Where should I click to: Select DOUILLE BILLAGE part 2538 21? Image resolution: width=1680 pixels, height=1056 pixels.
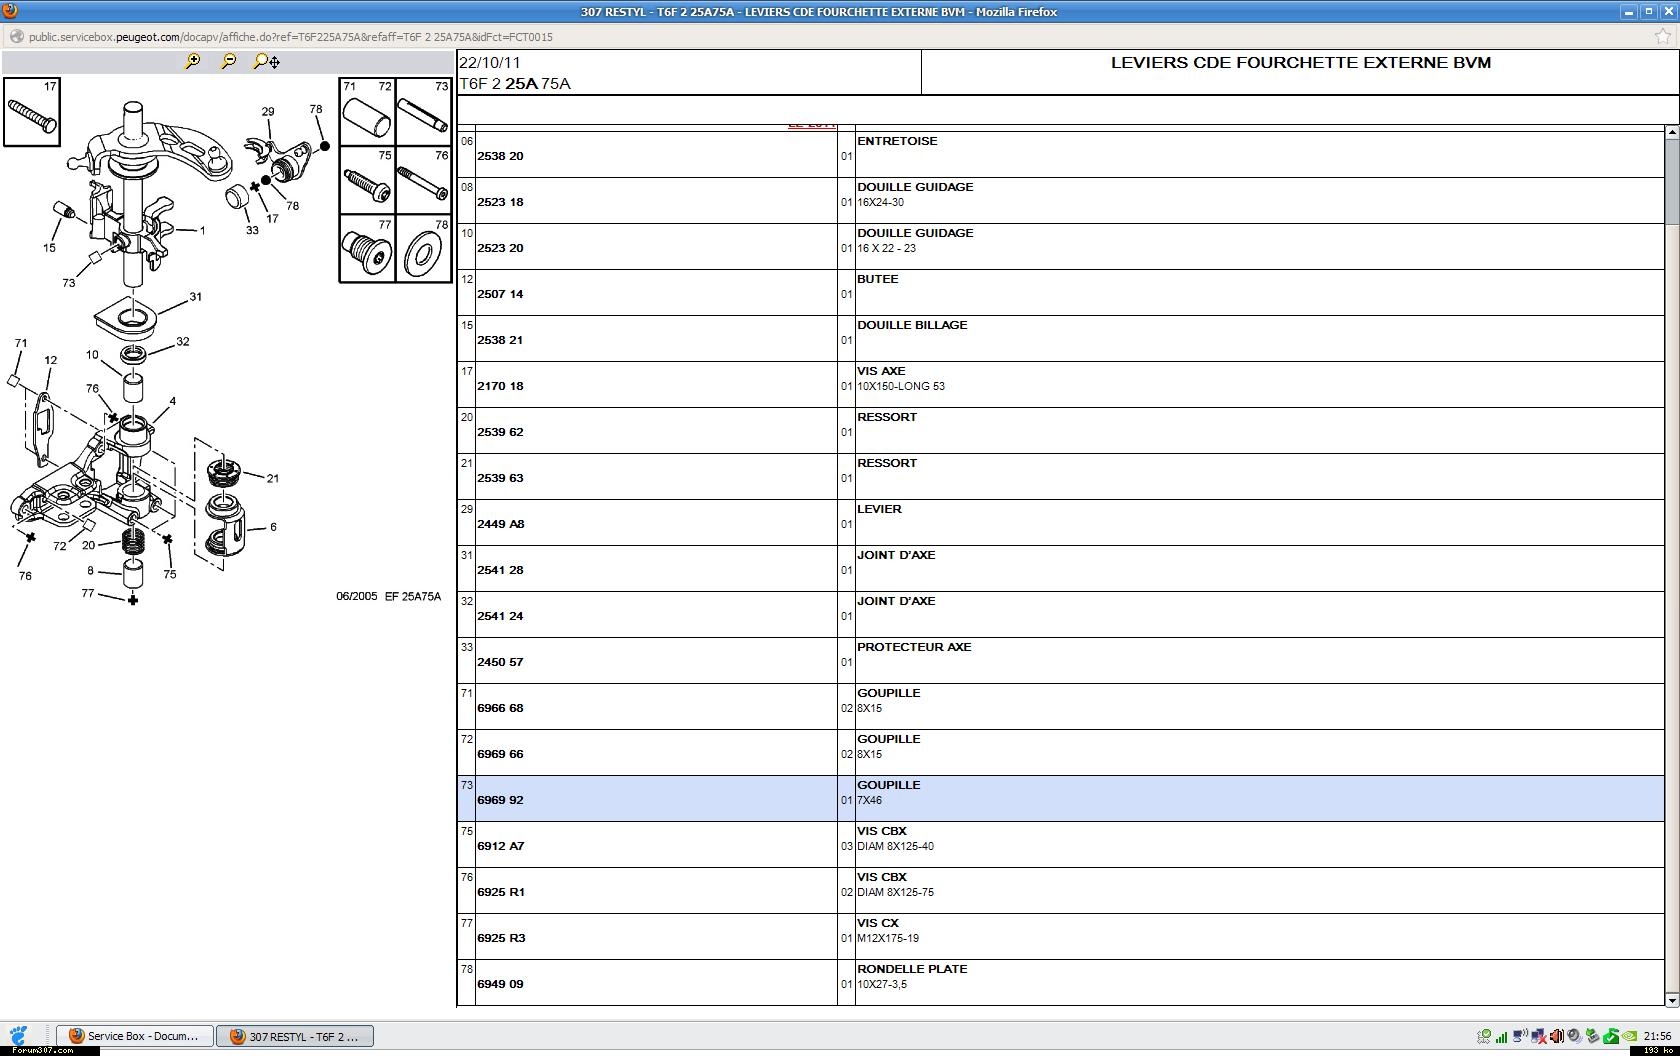coord(500,340)
